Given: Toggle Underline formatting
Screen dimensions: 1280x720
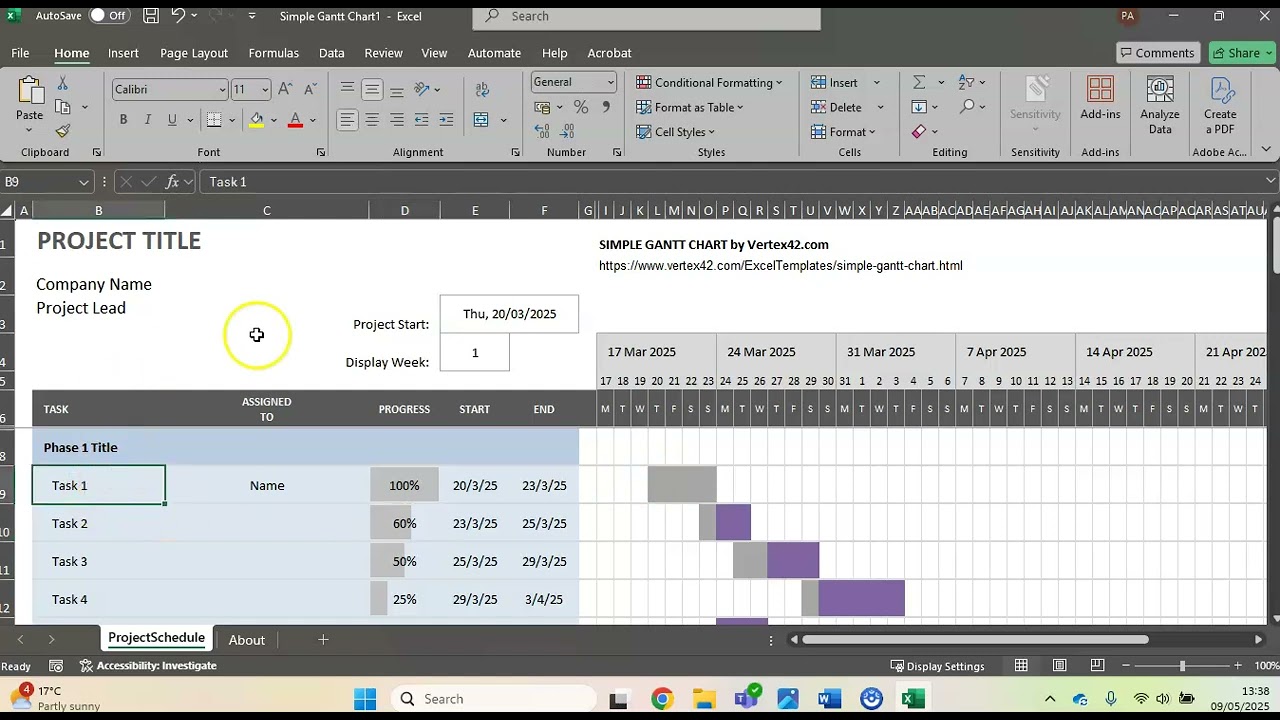Looking at the screenshot, I should pos(172,120).
